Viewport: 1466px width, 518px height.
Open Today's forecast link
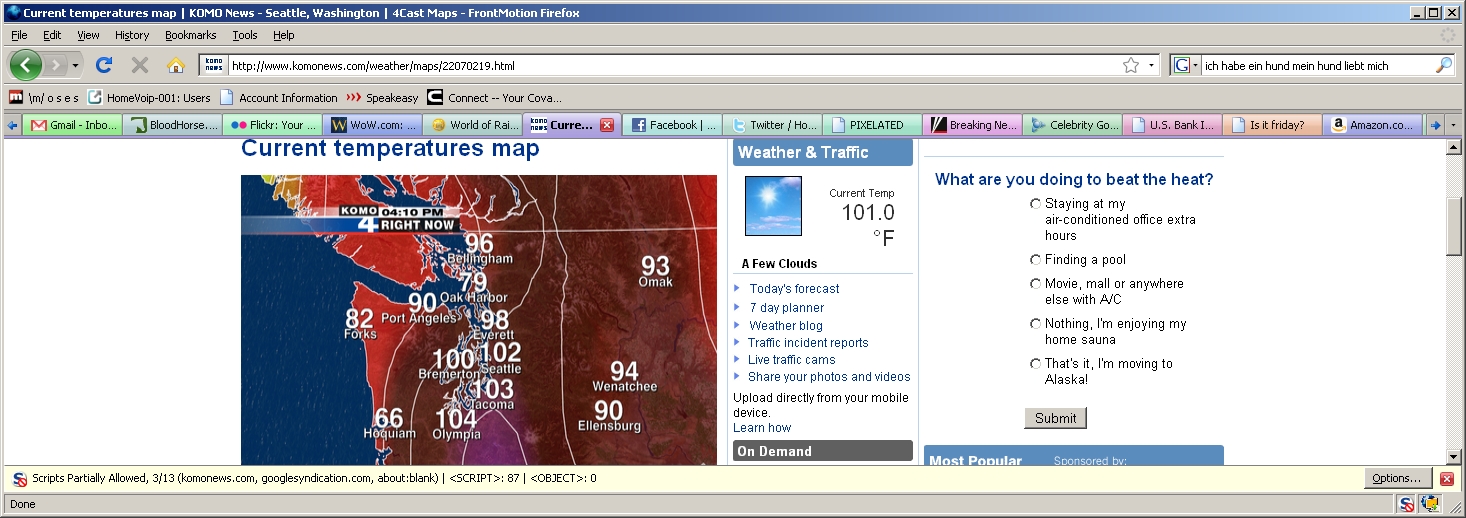[795, 289]
